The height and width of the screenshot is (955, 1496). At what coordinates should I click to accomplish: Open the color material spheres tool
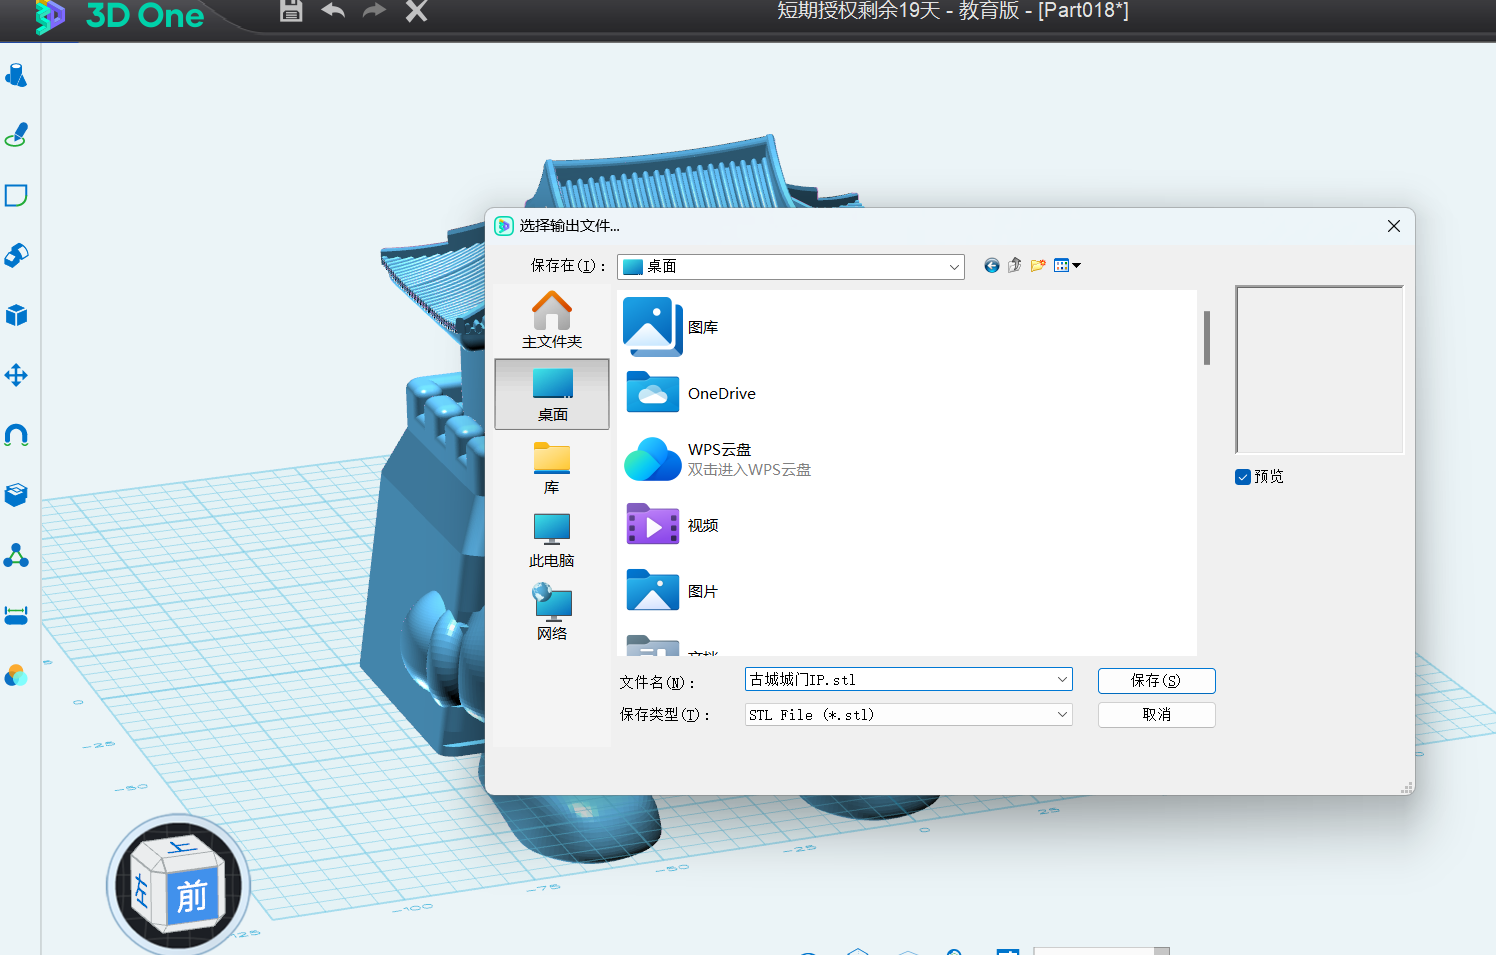click(x=16, y=676)
